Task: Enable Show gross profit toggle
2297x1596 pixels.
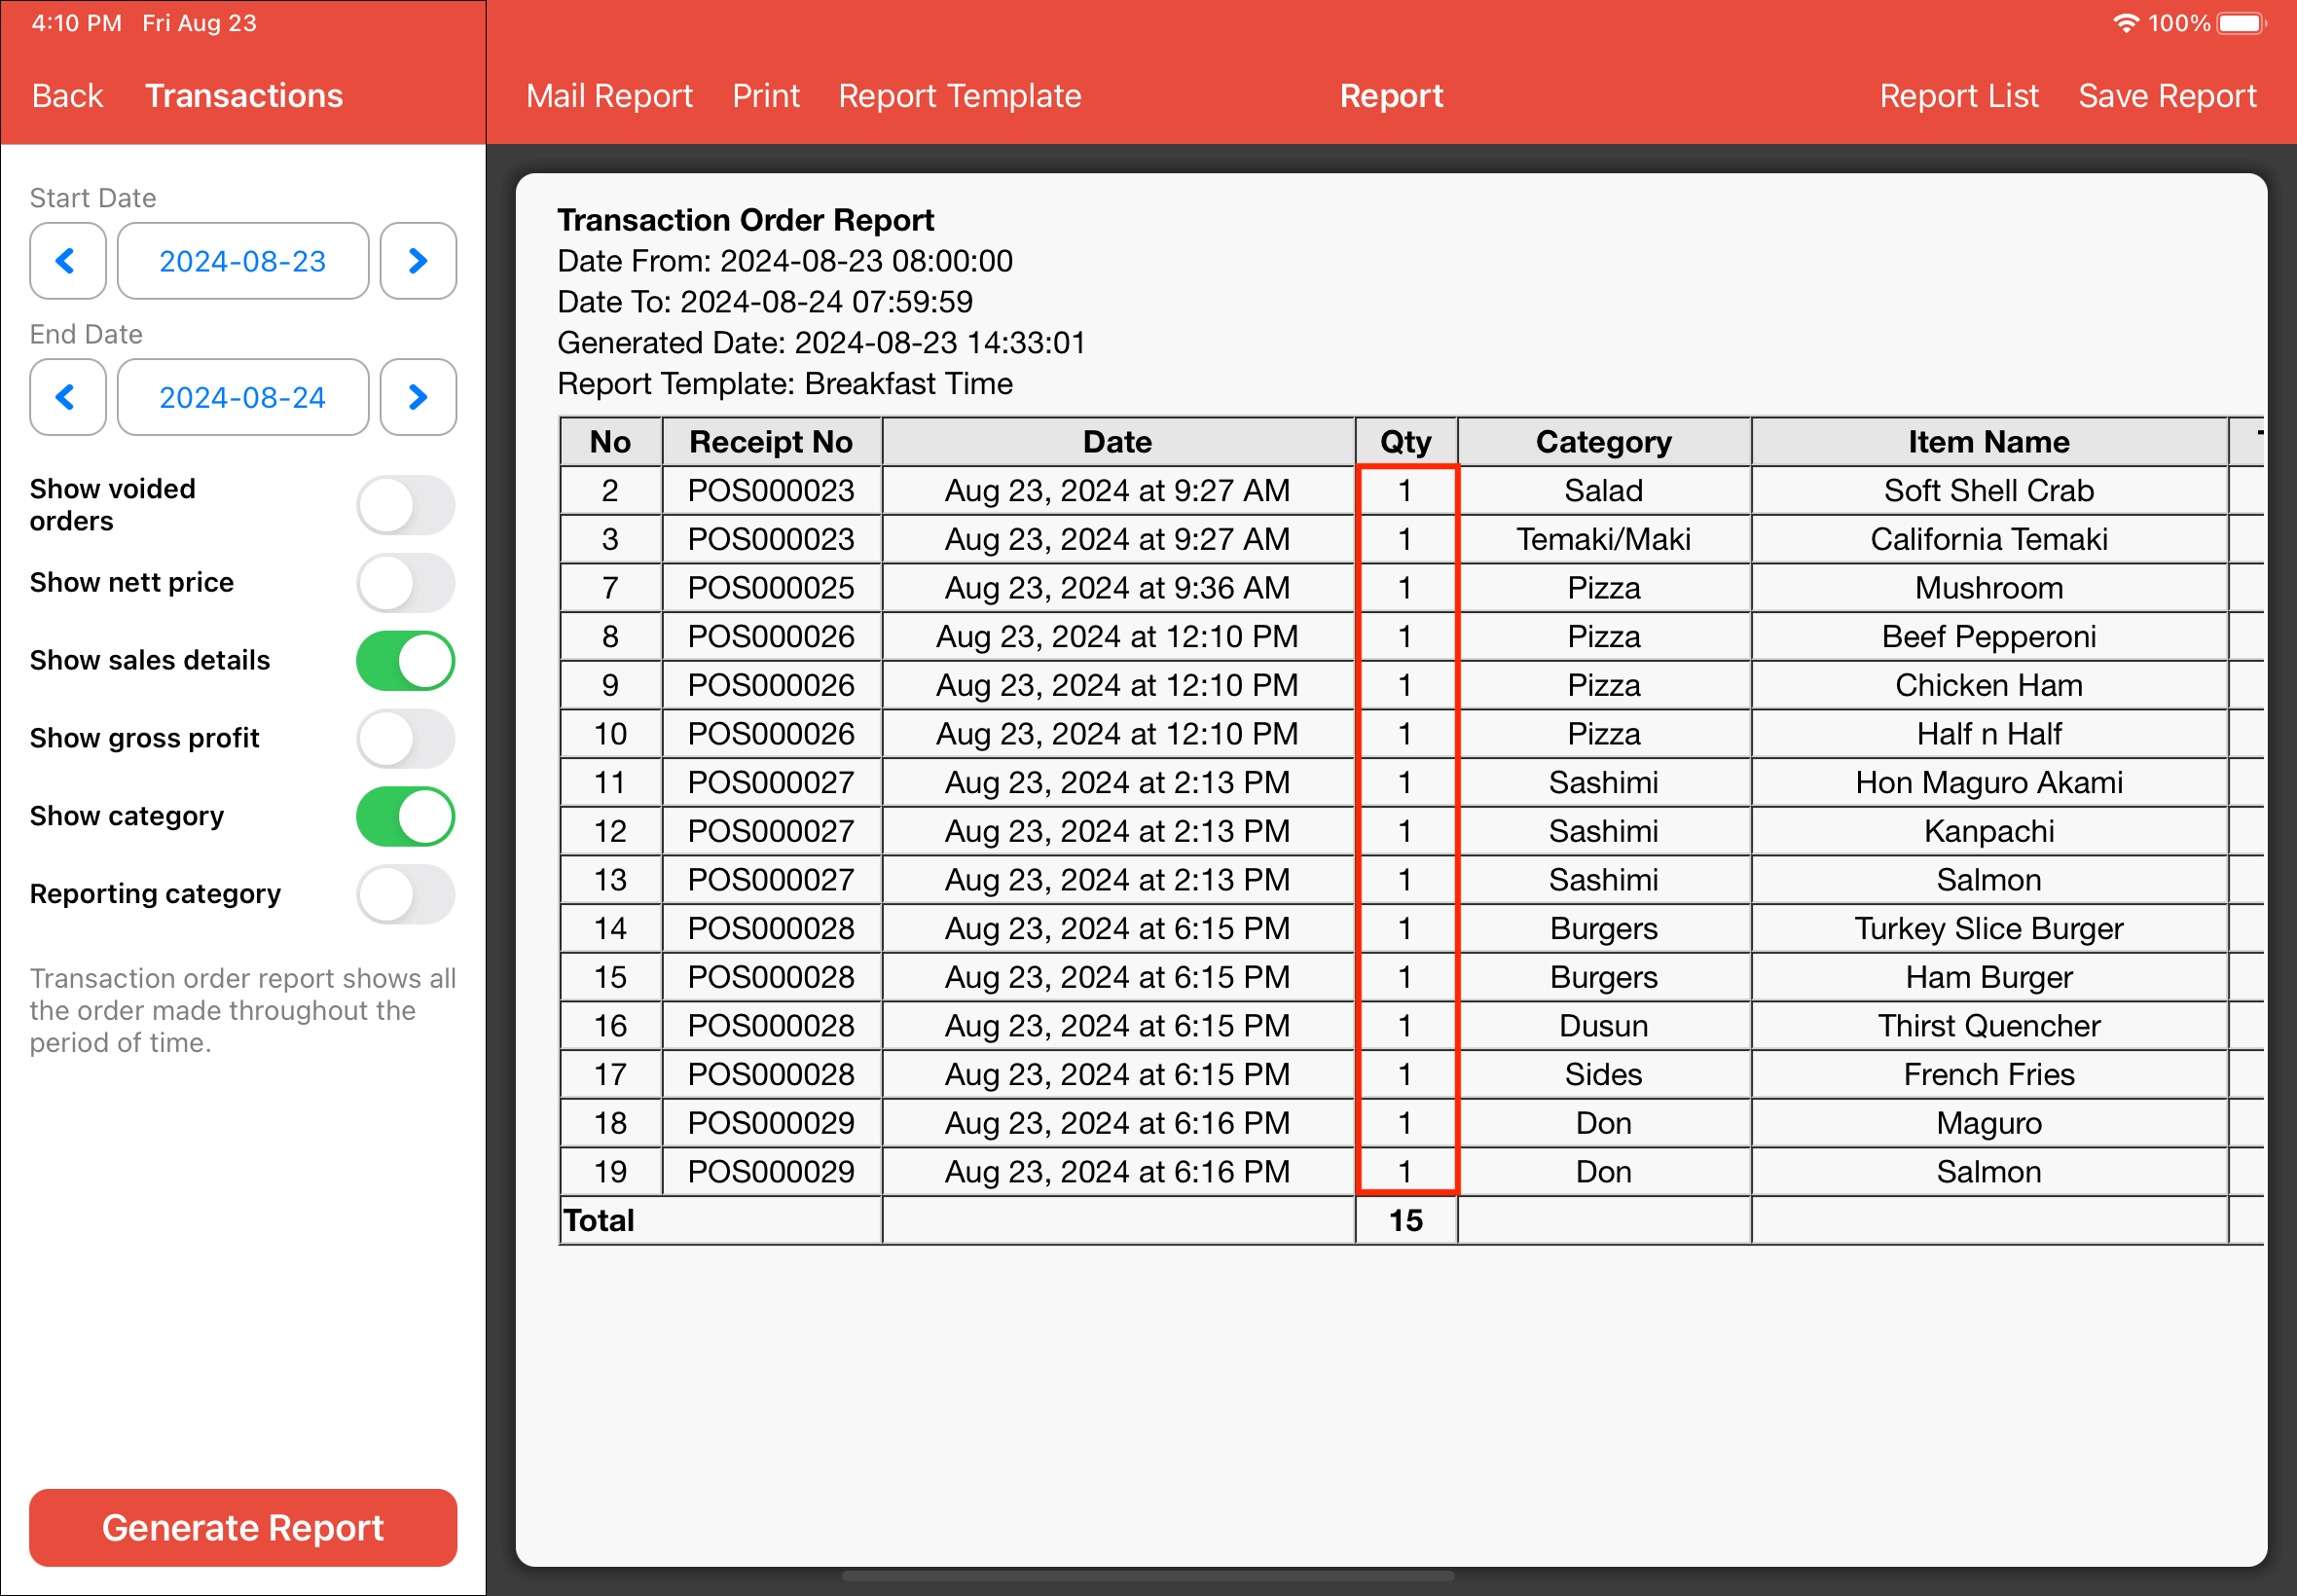Action: (x=405, y=739)
